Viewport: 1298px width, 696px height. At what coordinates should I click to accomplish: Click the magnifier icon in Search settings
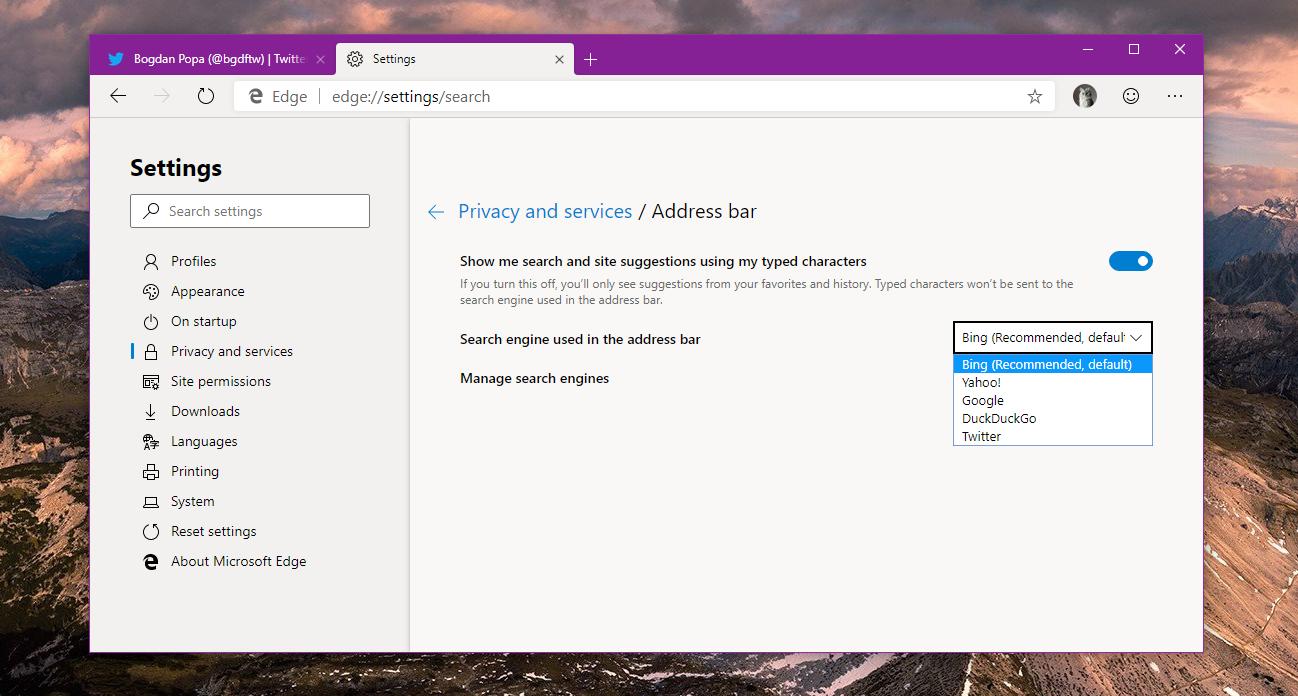tap(151, 211)
